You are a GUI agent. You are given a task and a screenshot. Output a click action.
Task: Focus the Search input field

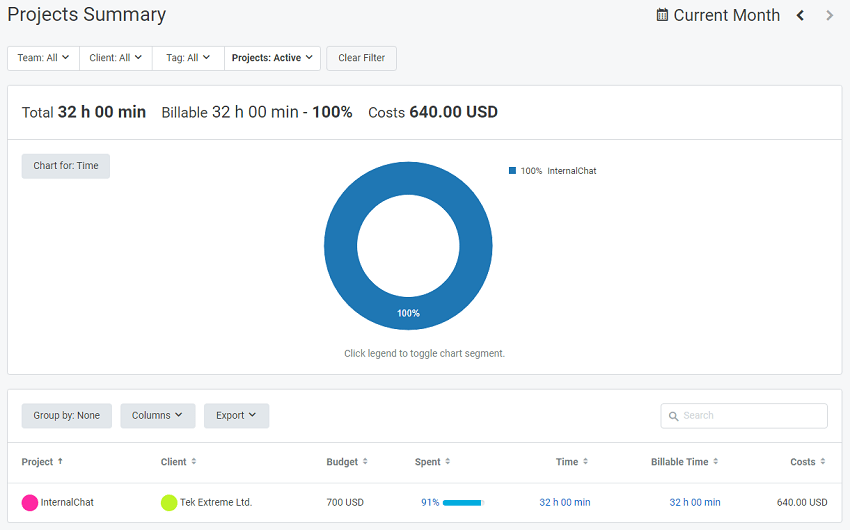[x=744, y=416]
